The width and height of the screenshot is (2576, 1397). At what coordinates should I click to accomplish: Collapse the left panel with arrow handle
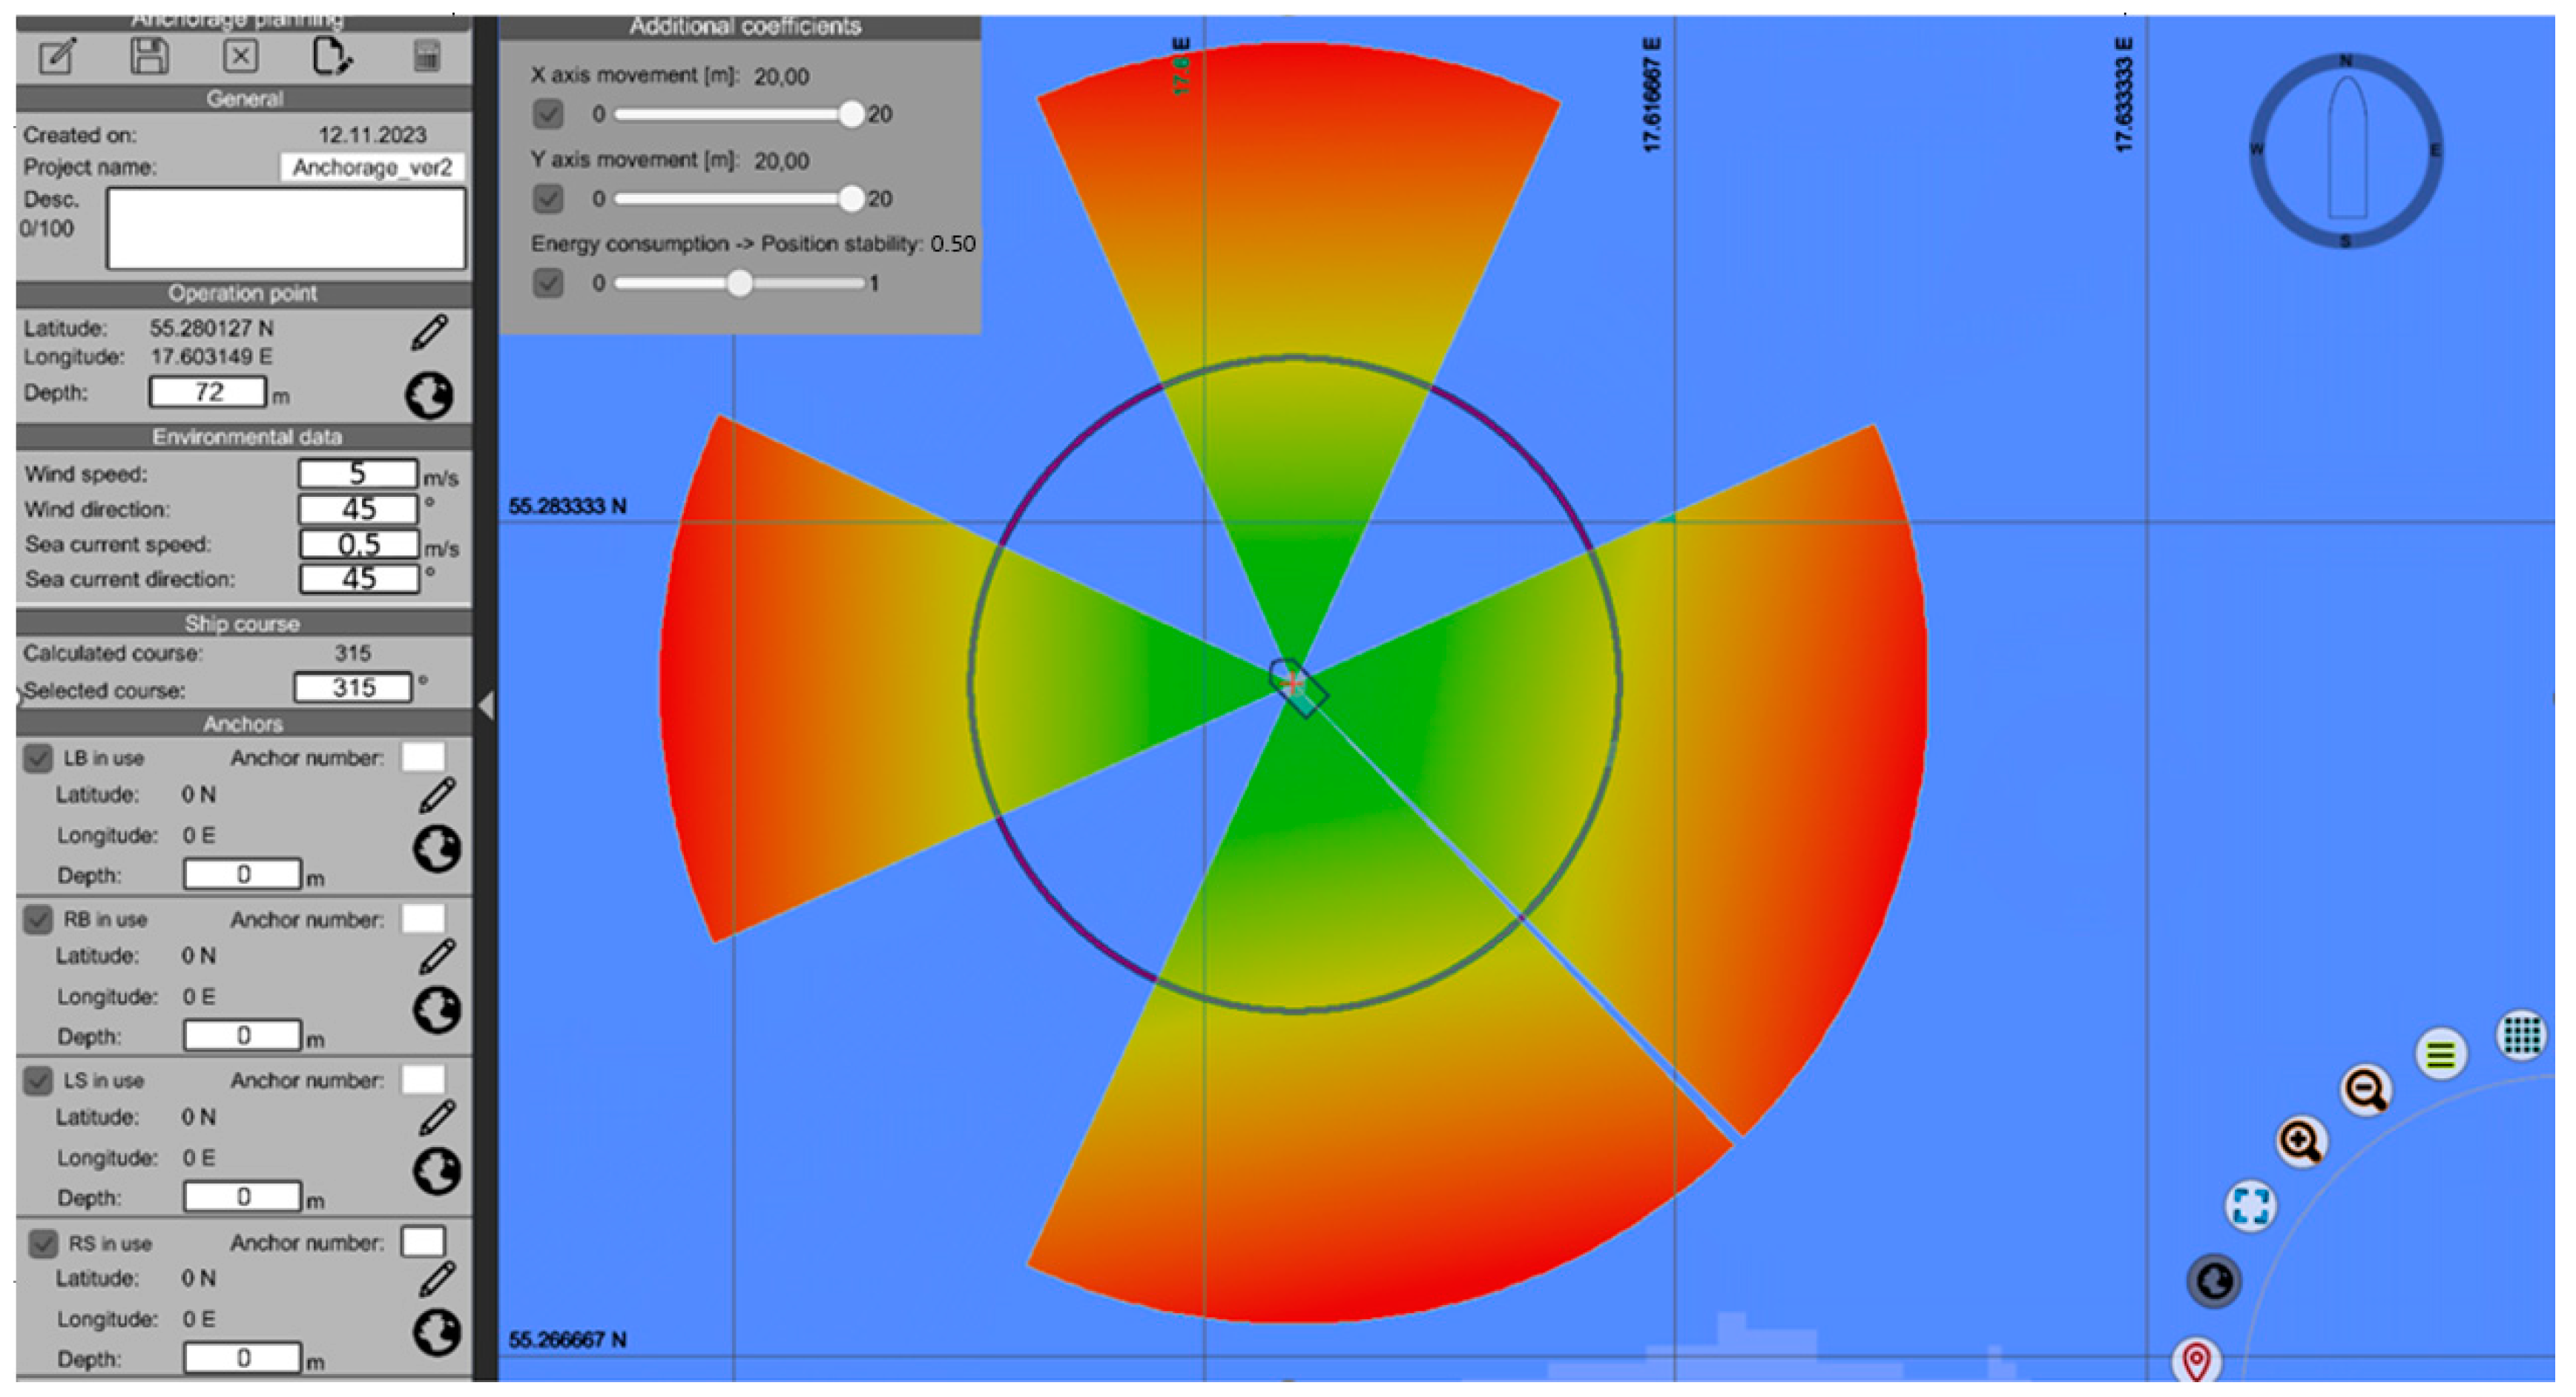coord(486,706)
